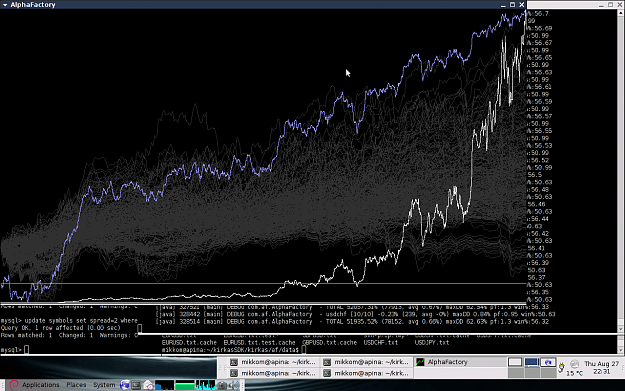Click the AlphaFactory chart icon in taskbar
625x391 pixels.
(420, 362)
